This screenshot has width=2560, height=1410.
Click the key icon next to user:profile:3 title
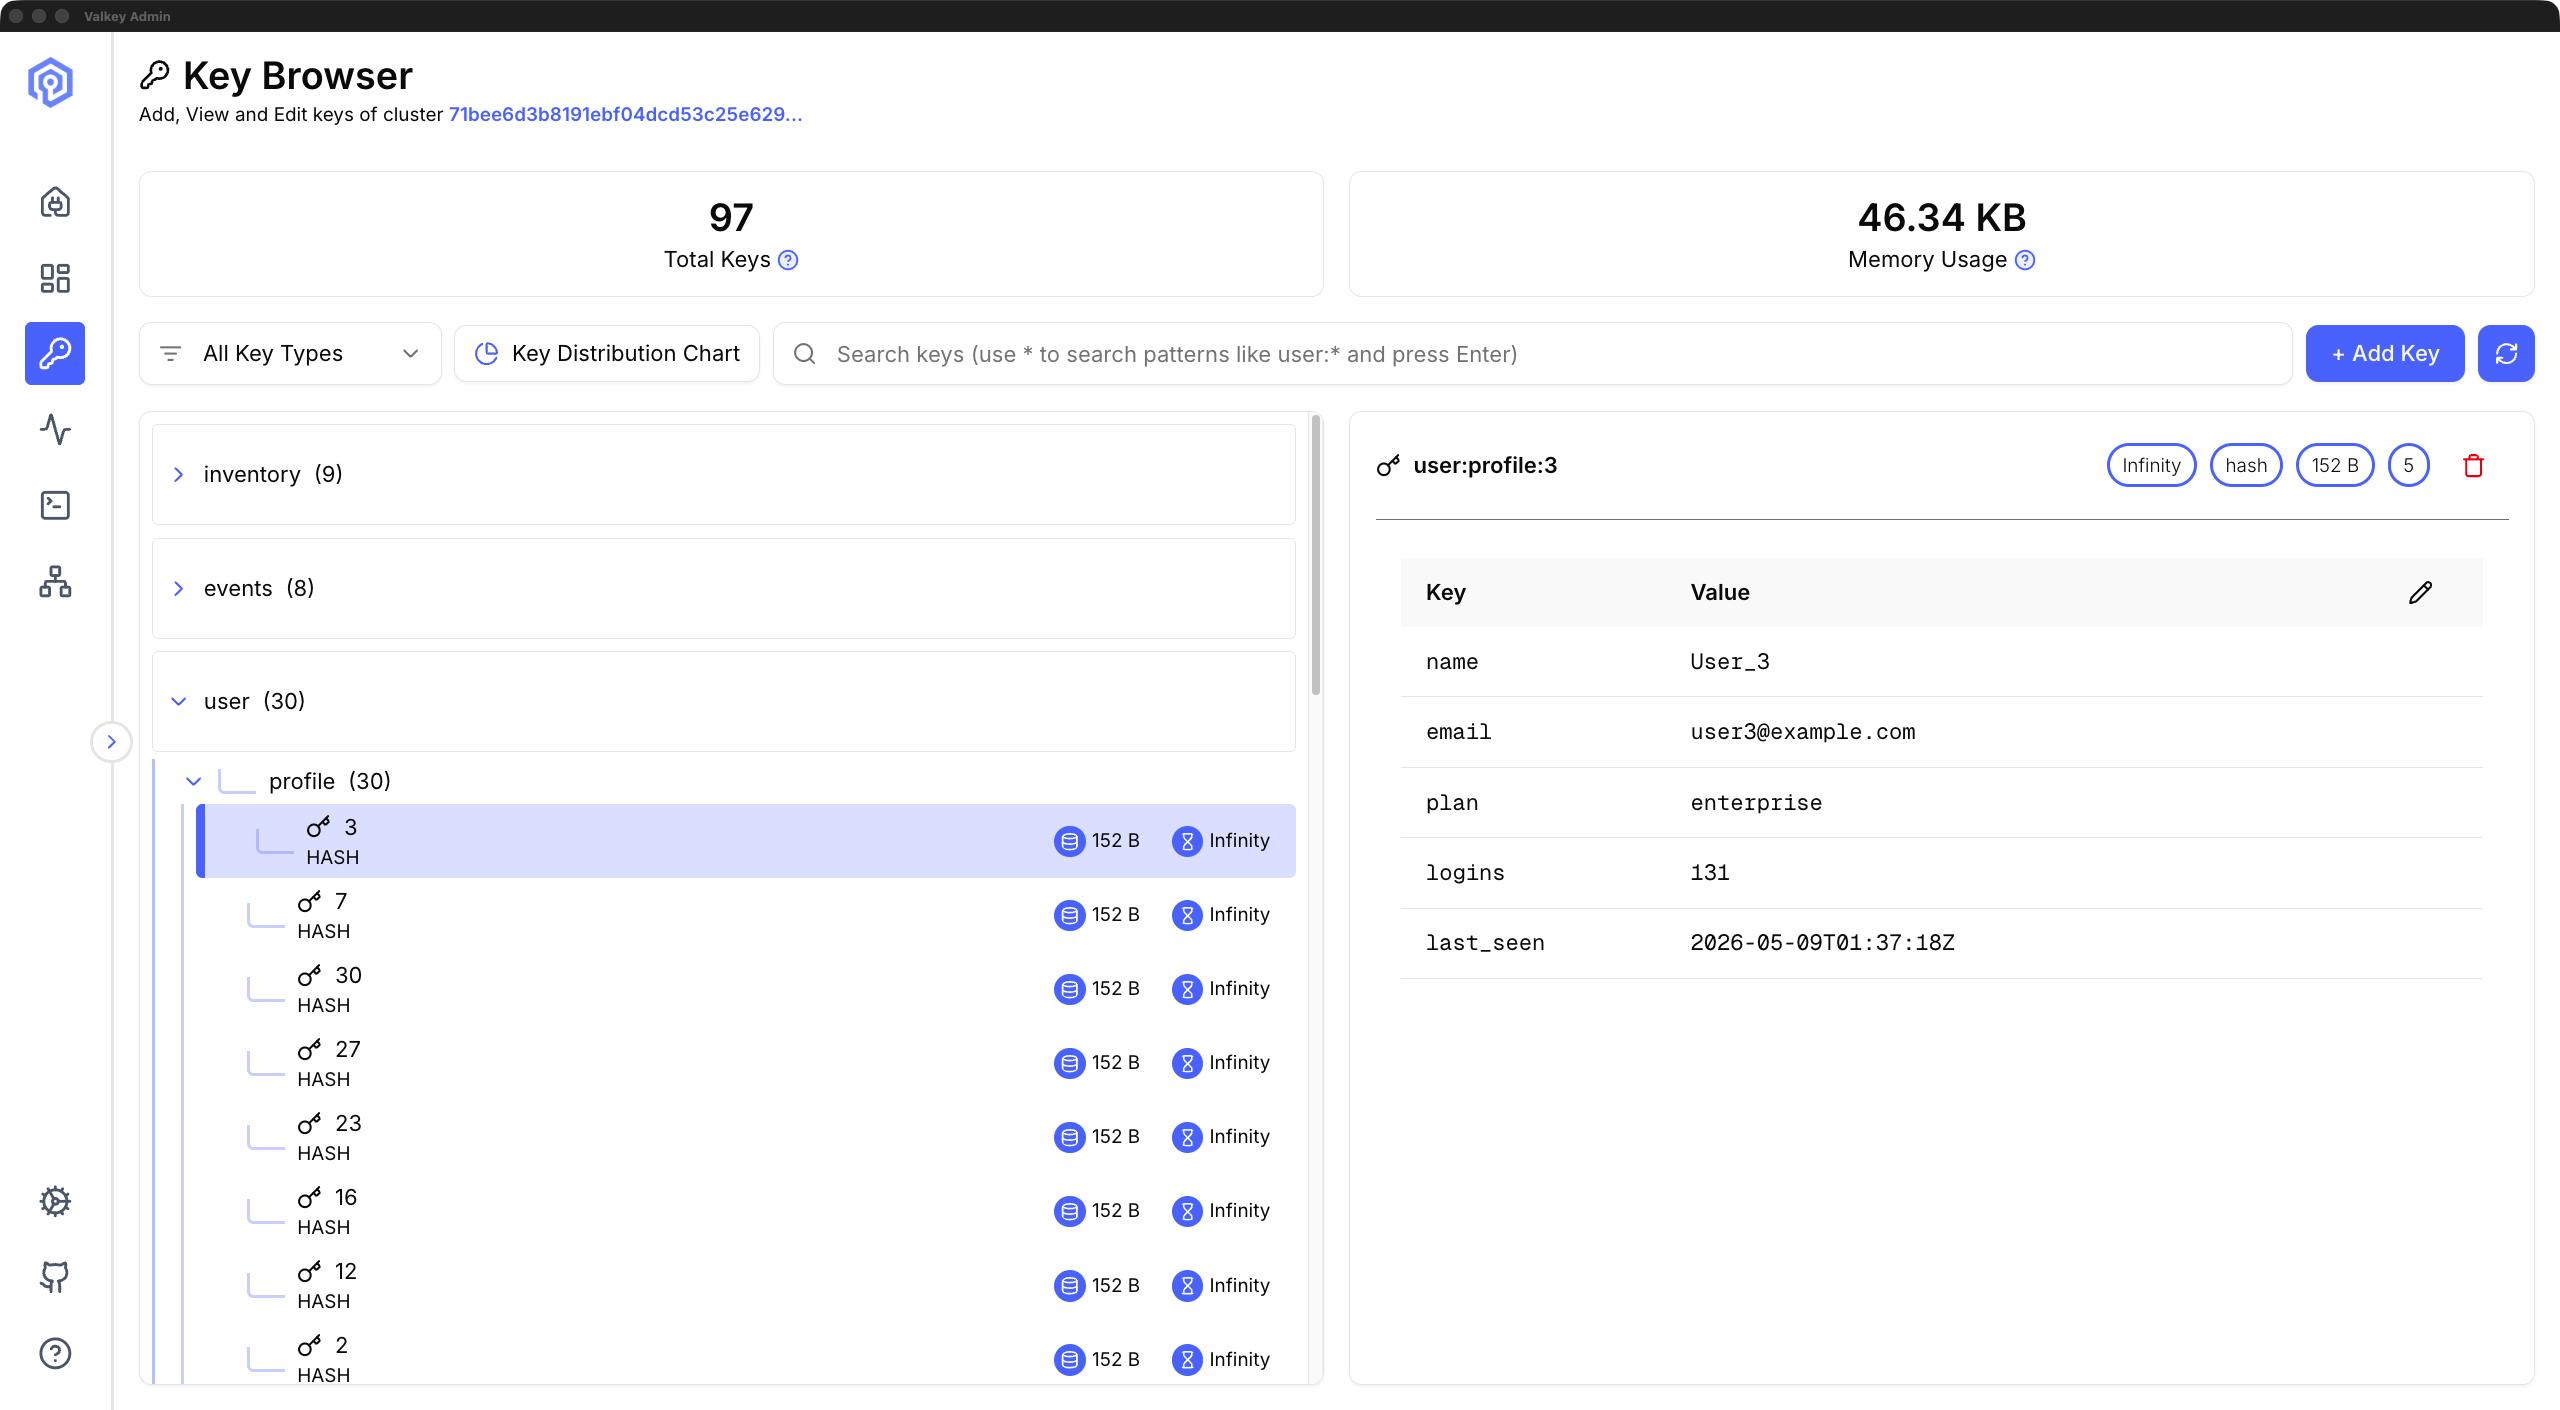click(1388, 466)
